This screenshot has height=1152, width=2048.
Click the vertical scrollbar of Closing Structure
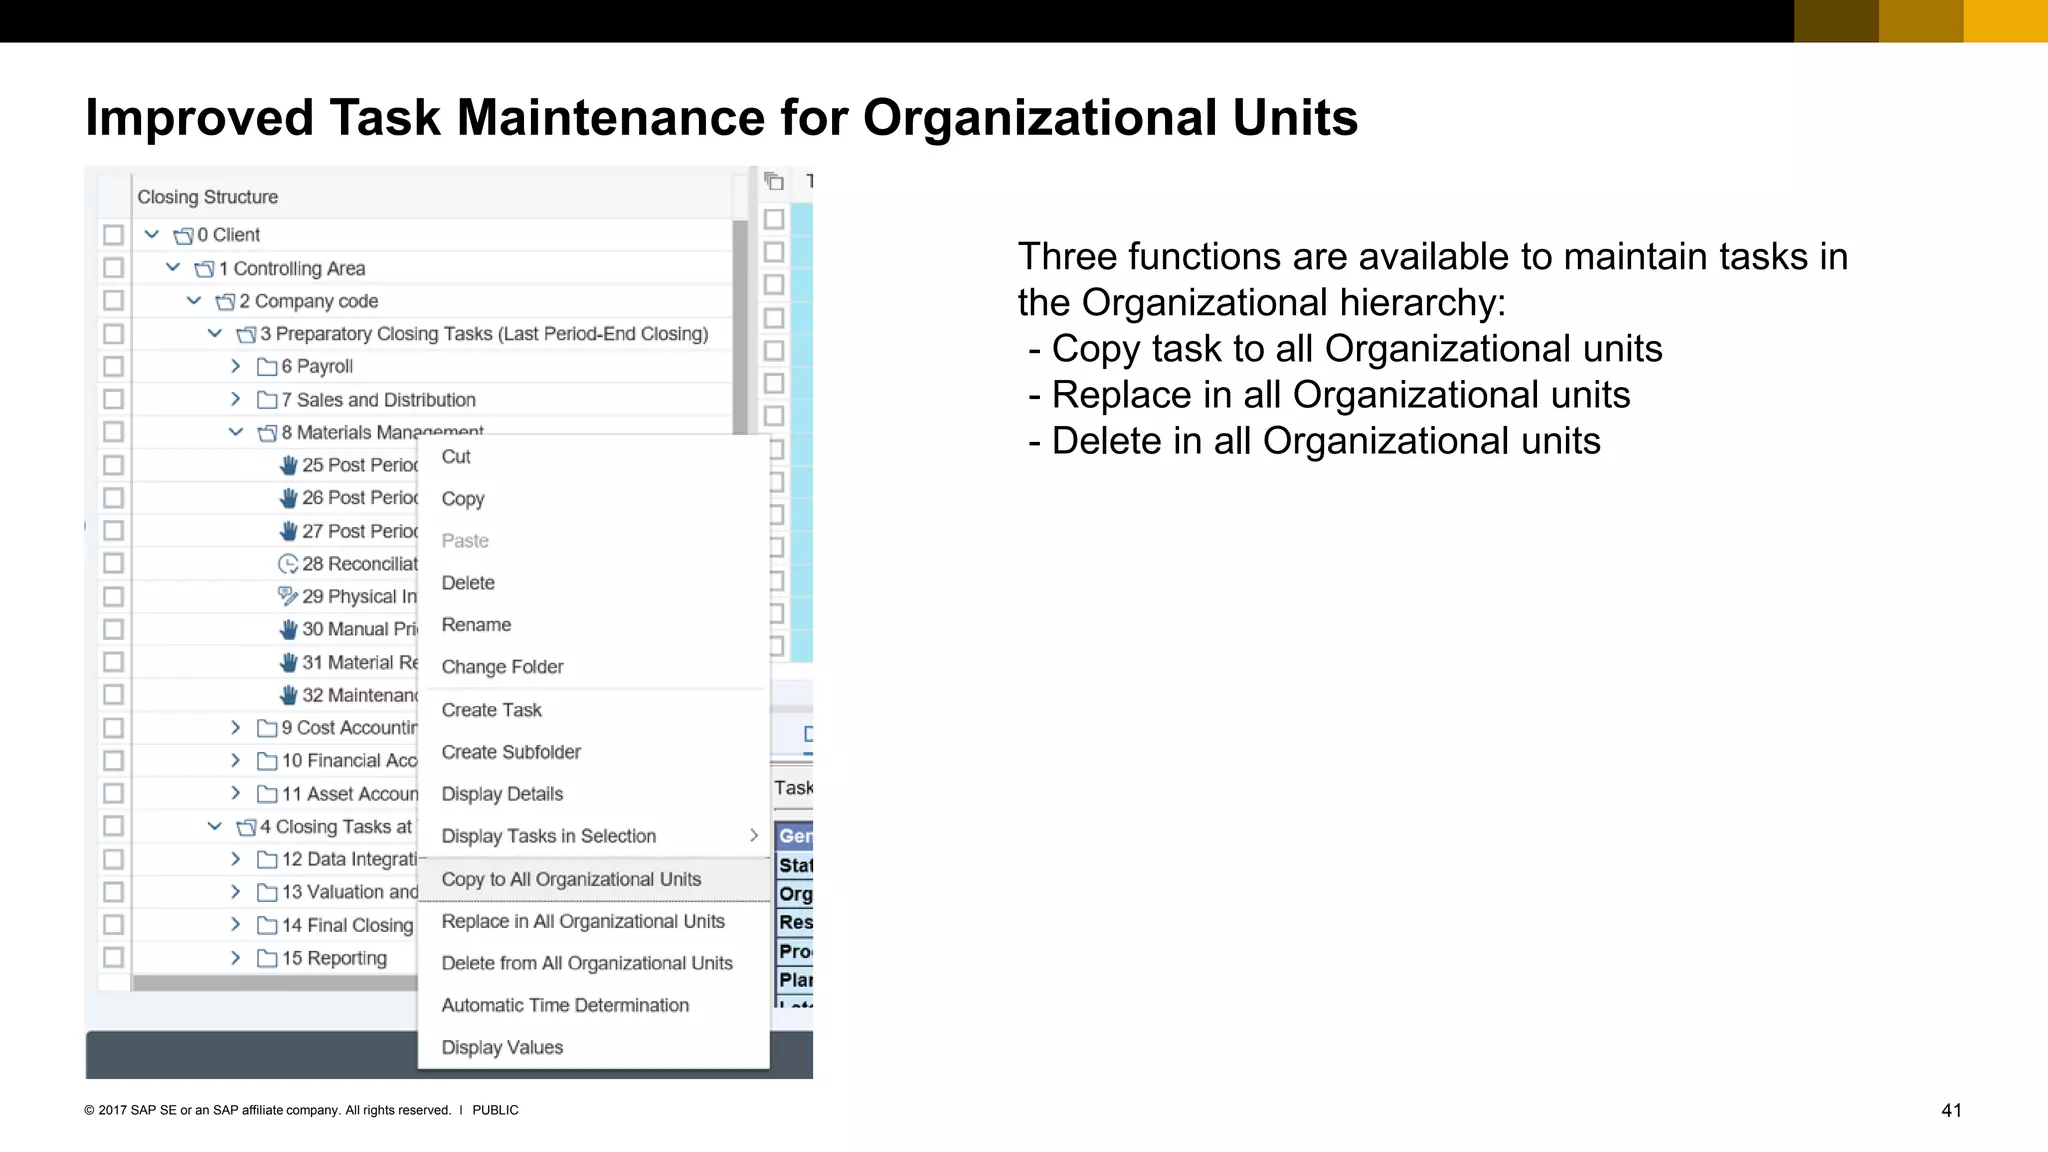point(740,327)
